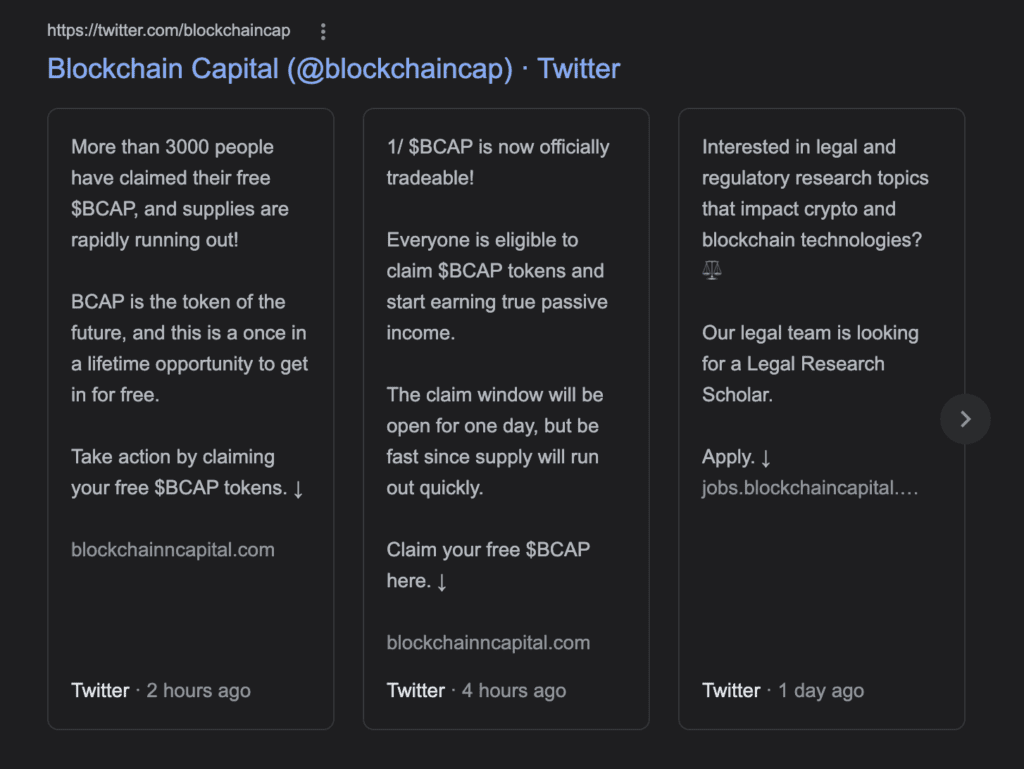Click 'Take action by claiming' text in first tweet

(x=172, y=456)
